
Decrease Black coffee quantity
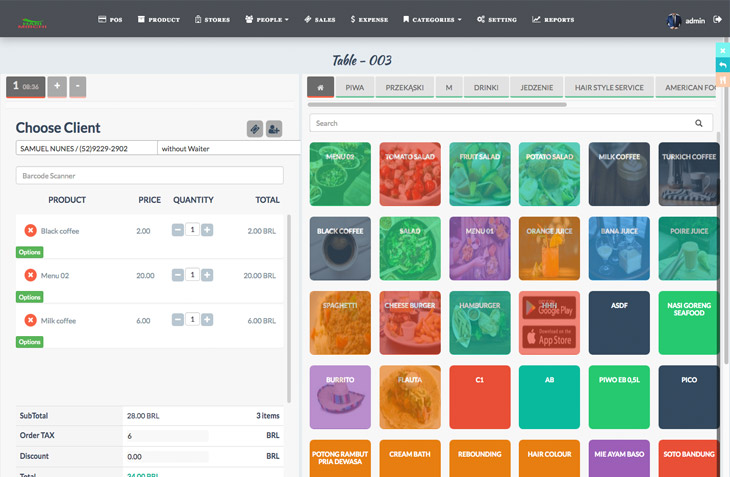pos(178,230)
